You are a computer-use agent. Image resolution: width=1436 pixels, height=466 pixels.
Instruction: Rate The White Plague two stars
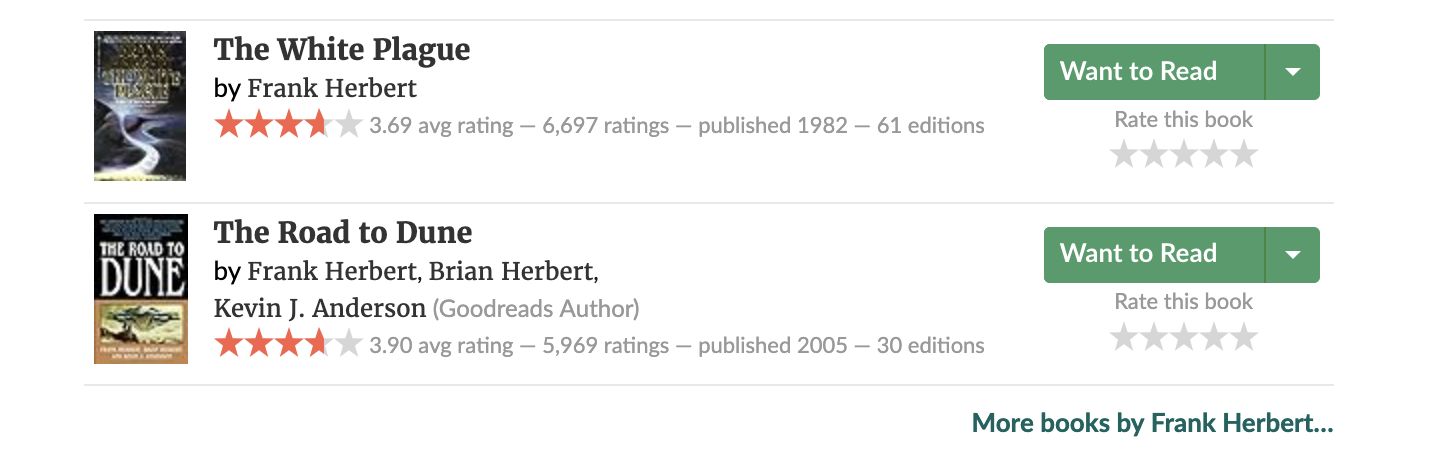pos(1154,155)
